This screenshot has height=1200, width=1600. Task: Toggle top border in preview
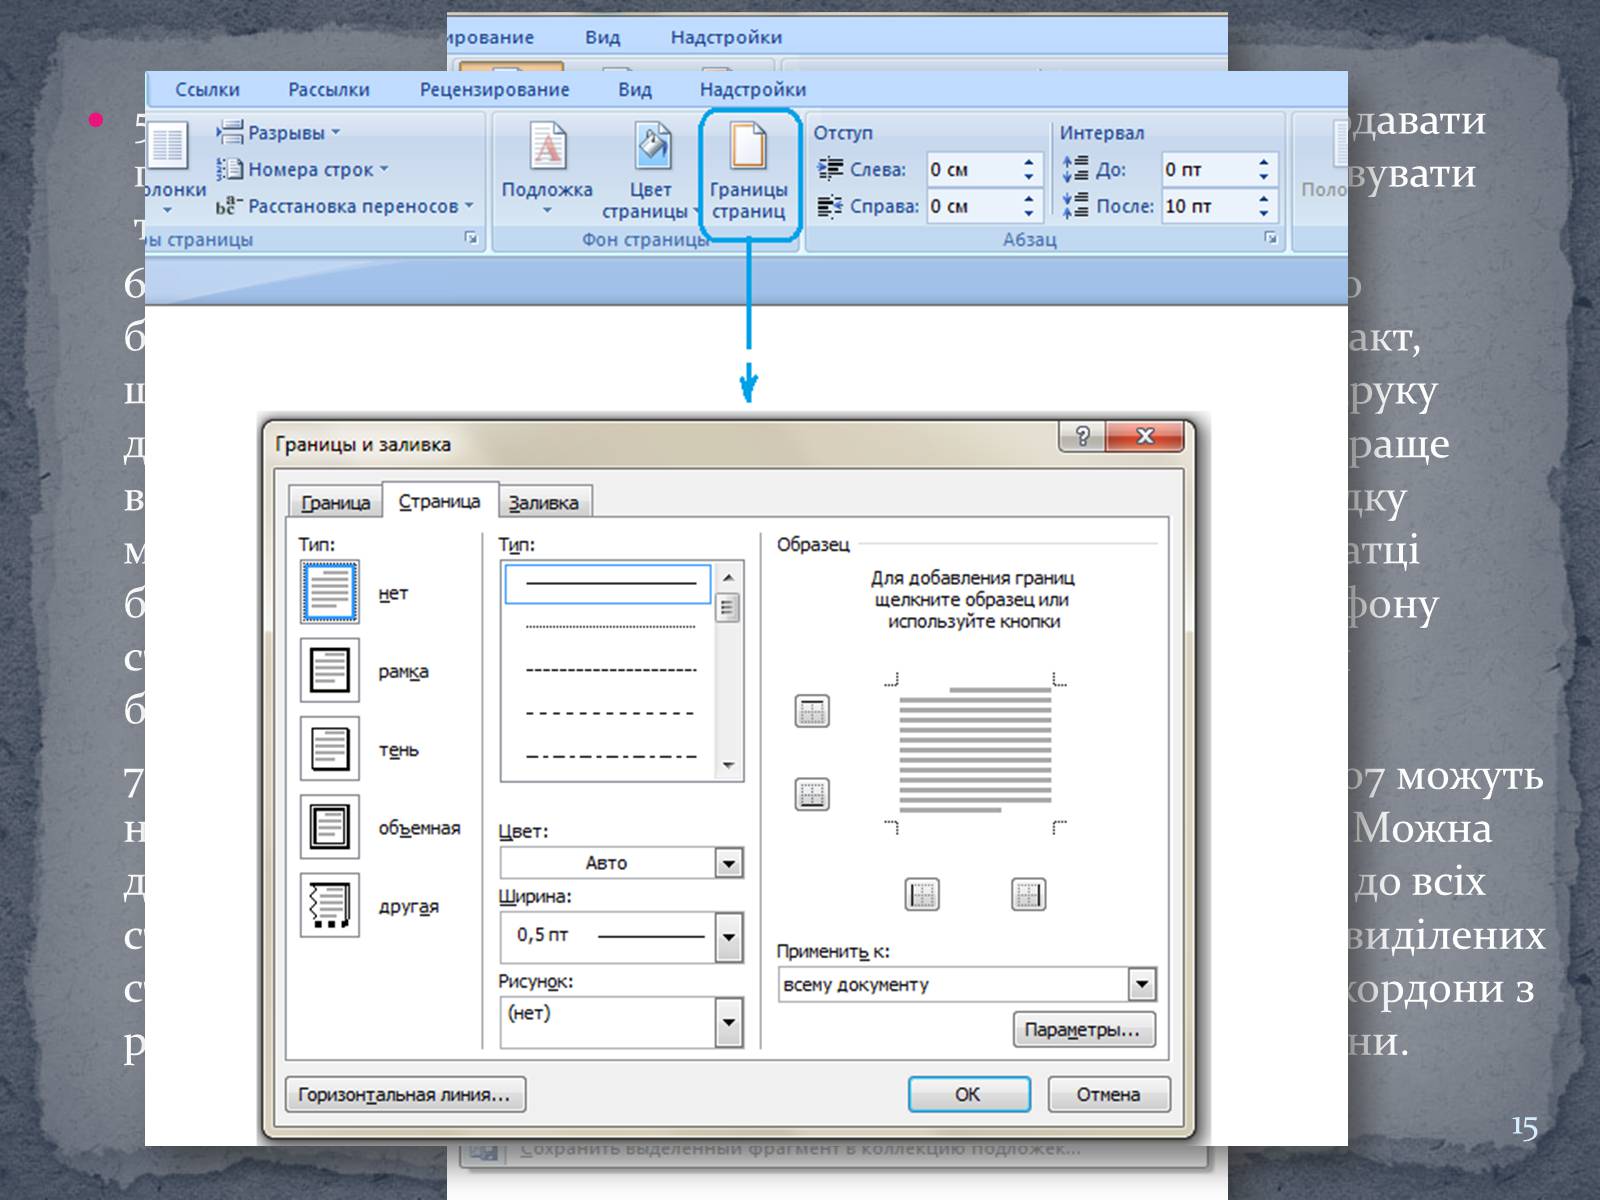tap(812, 712)
